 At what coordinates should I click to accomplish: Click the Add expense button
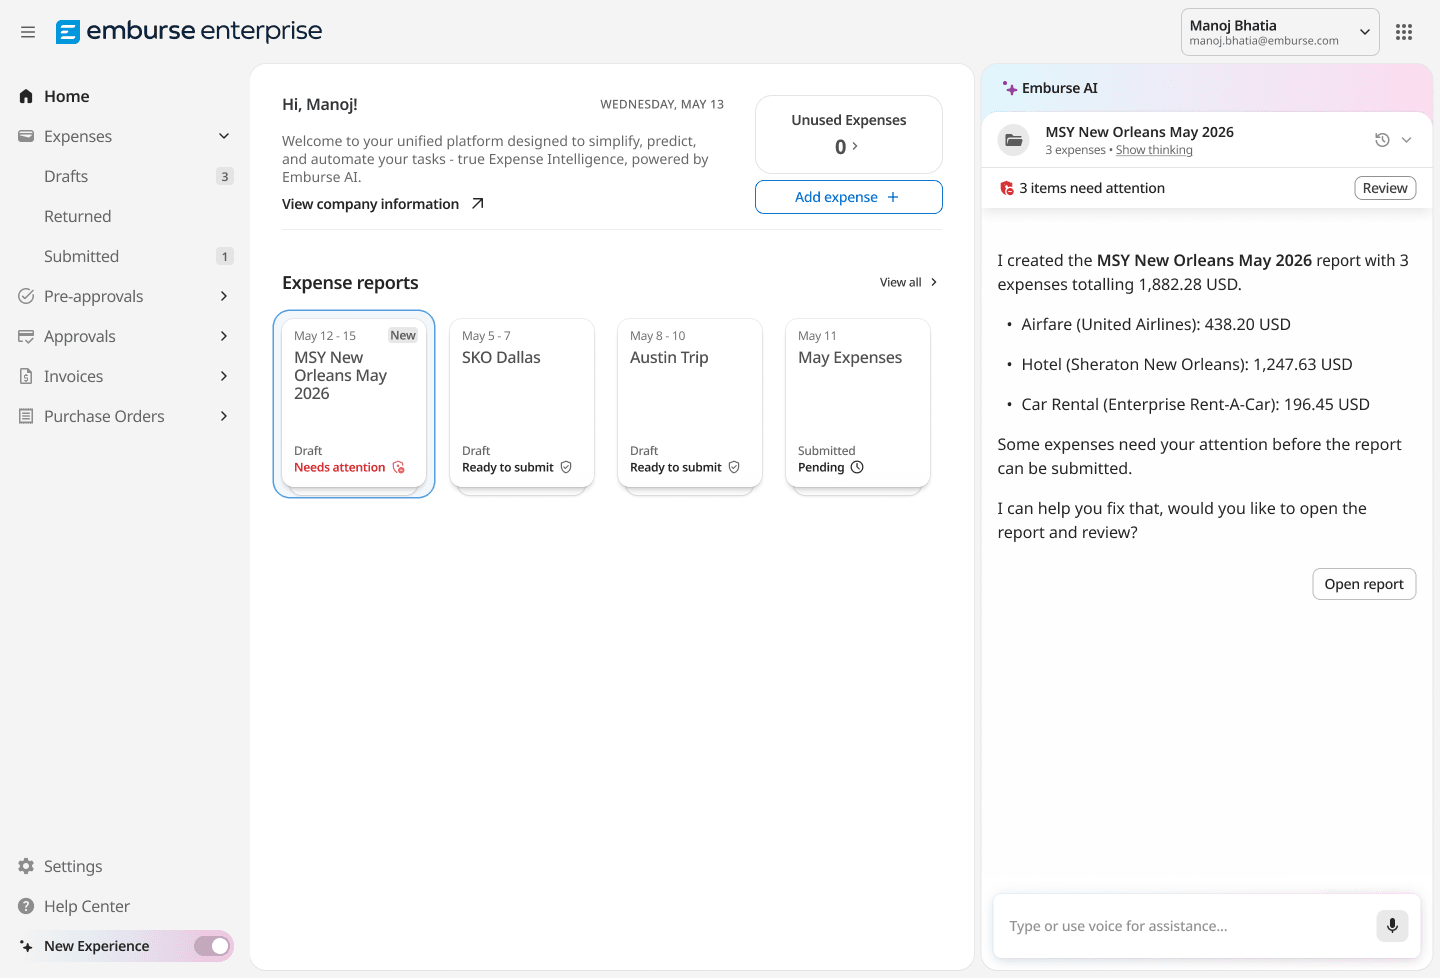(x=848, y=197)
